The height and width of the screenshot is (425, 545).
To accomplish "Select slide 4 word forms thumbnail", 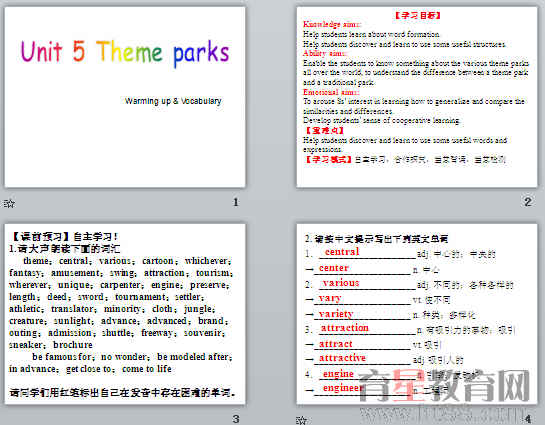I will point(417,314).
